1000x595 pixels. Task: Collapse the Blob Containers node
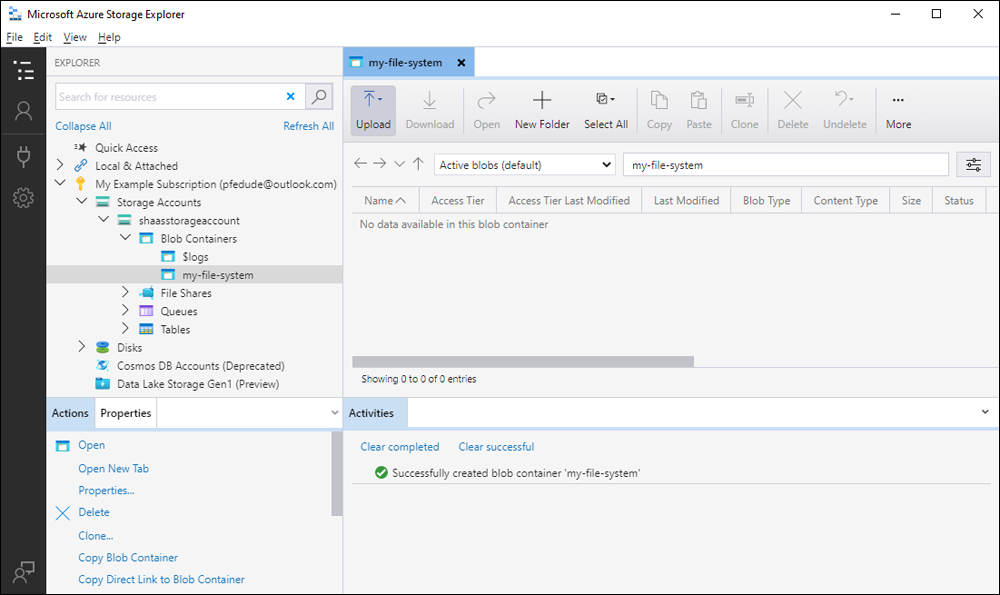125,239
